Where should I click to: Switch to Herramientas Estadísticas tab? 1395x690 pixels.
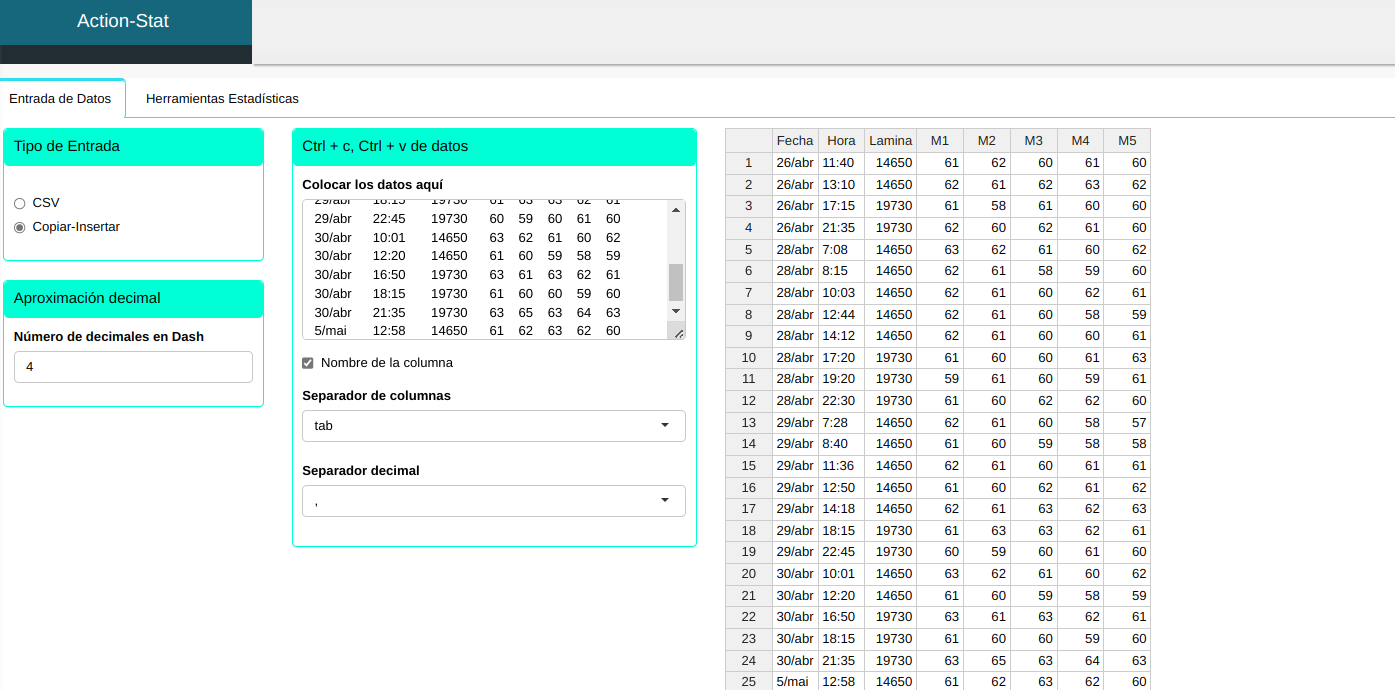point(222,99)
